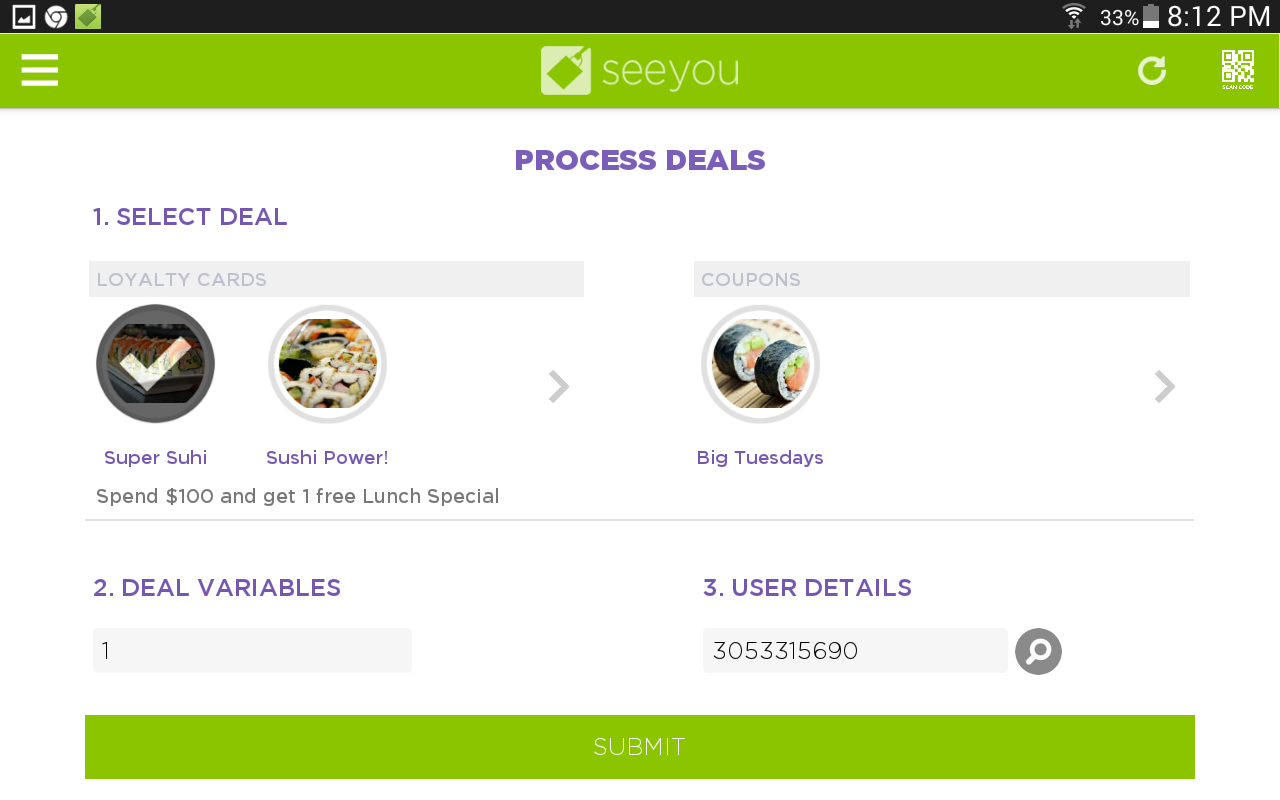The image size is (1280, 800).
Task: Tap the Coupons section header
Action: 942,279
